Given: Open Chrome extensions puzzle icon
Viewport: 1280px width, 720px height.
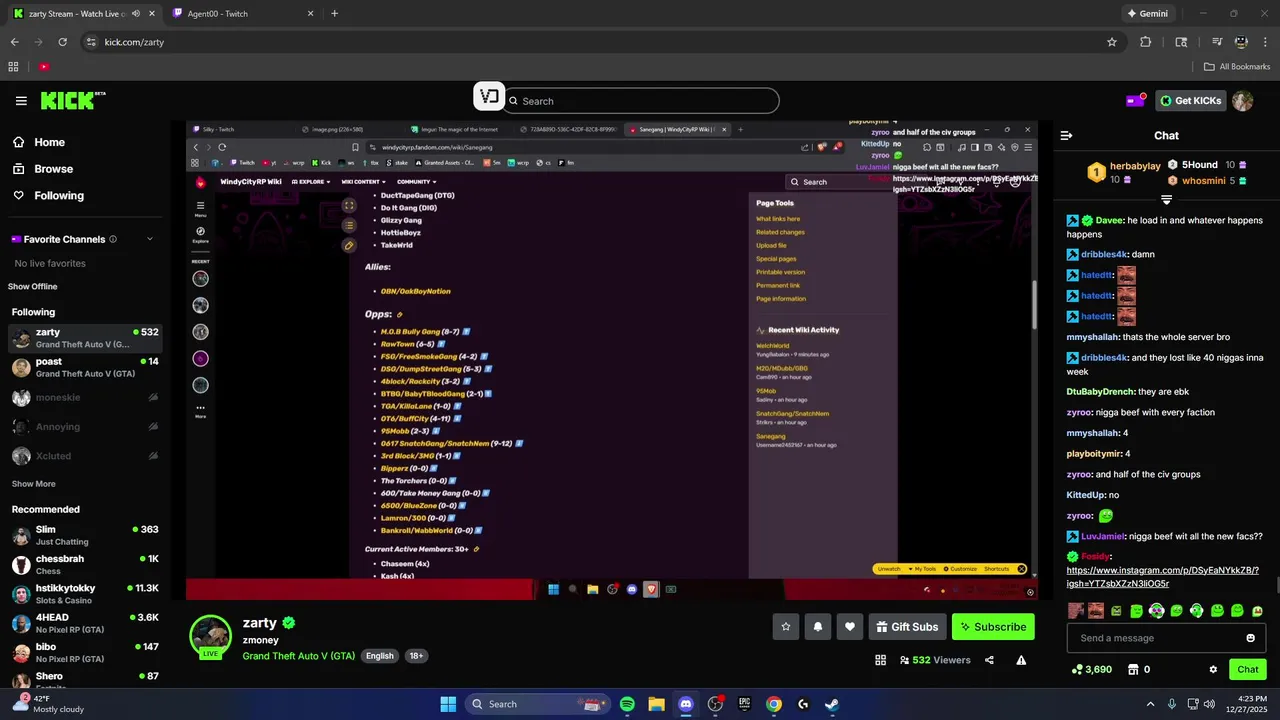Looking at the screenshot, I should coord(1146,42).
